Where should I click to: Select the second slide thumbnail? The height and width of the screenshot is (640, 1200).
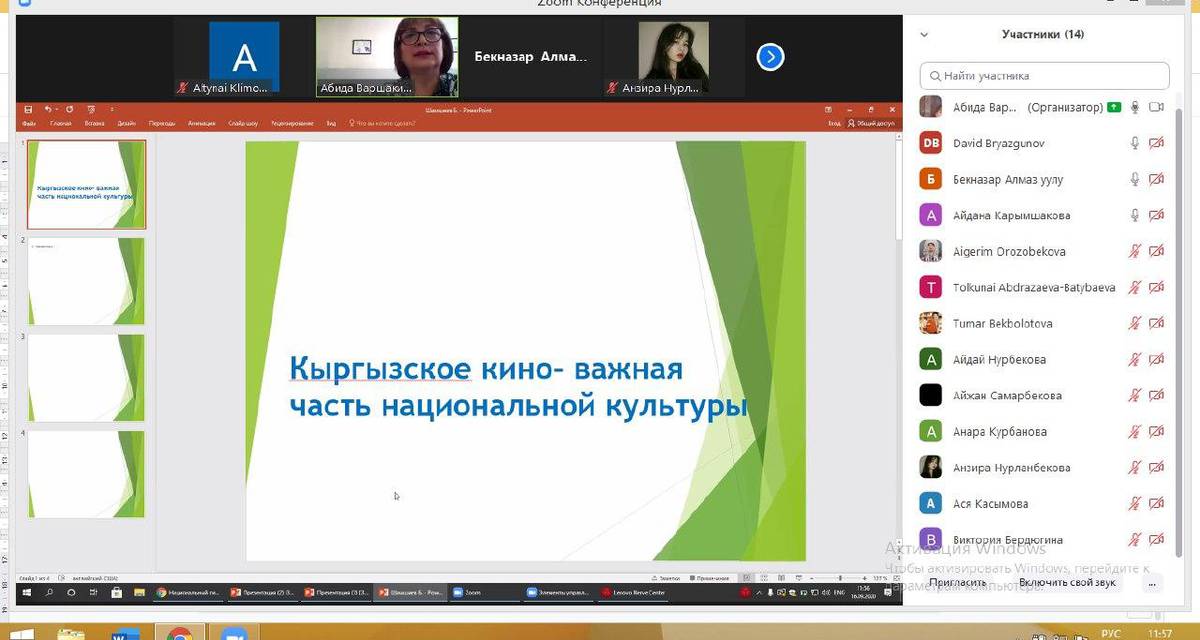point(86,281)
